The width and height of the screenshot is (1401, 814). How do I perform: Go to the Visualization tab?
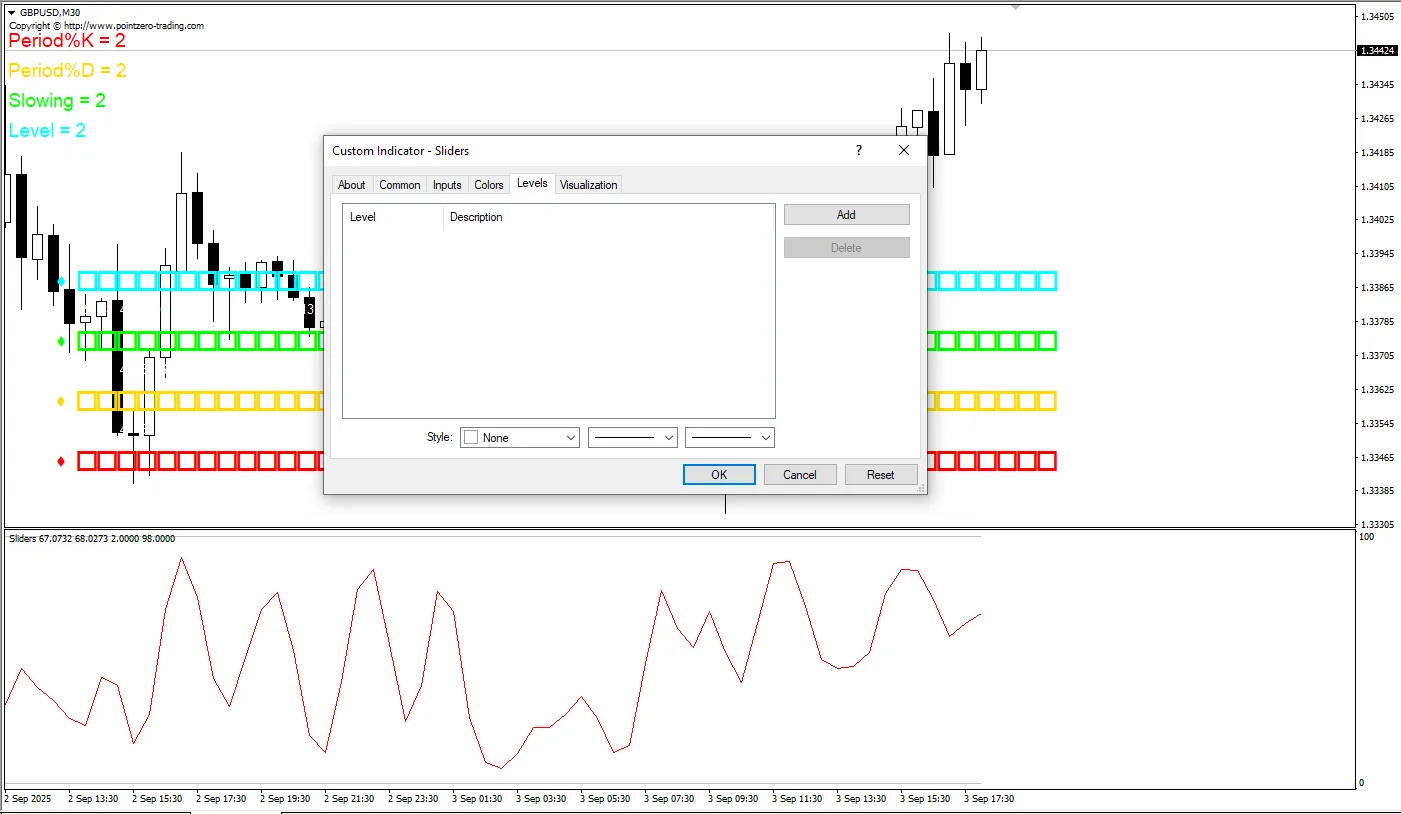(x=589, y=185)
